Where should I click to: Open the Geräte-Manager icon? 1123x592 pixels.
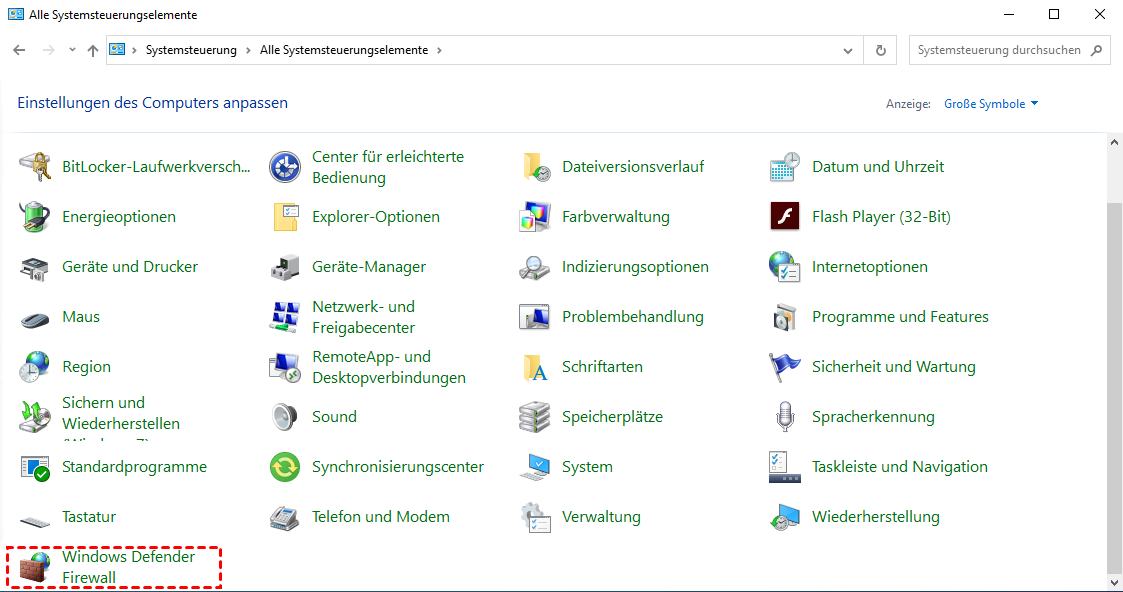[x=285, y=267]
